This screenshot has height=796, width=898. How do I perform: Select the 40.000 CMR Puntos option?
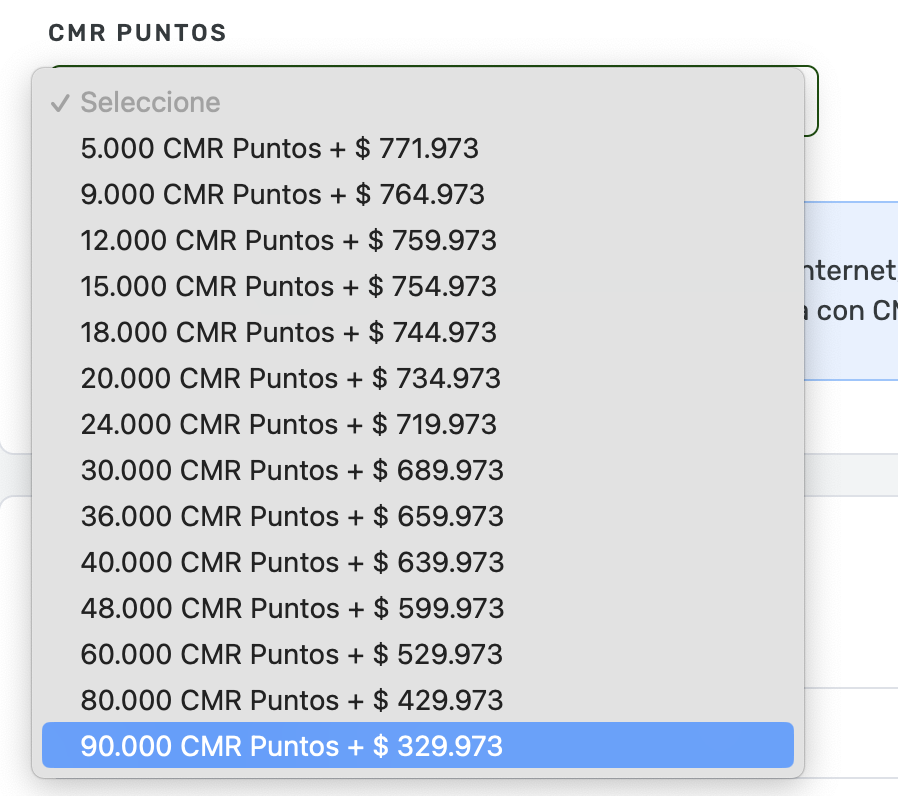[292, 562]
